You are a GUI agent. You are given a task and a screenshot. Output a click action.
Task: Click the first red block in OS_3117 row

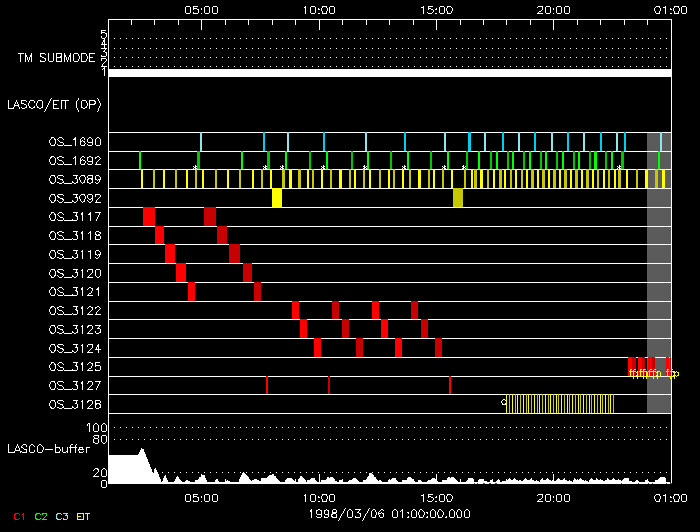tap(149, 217)
